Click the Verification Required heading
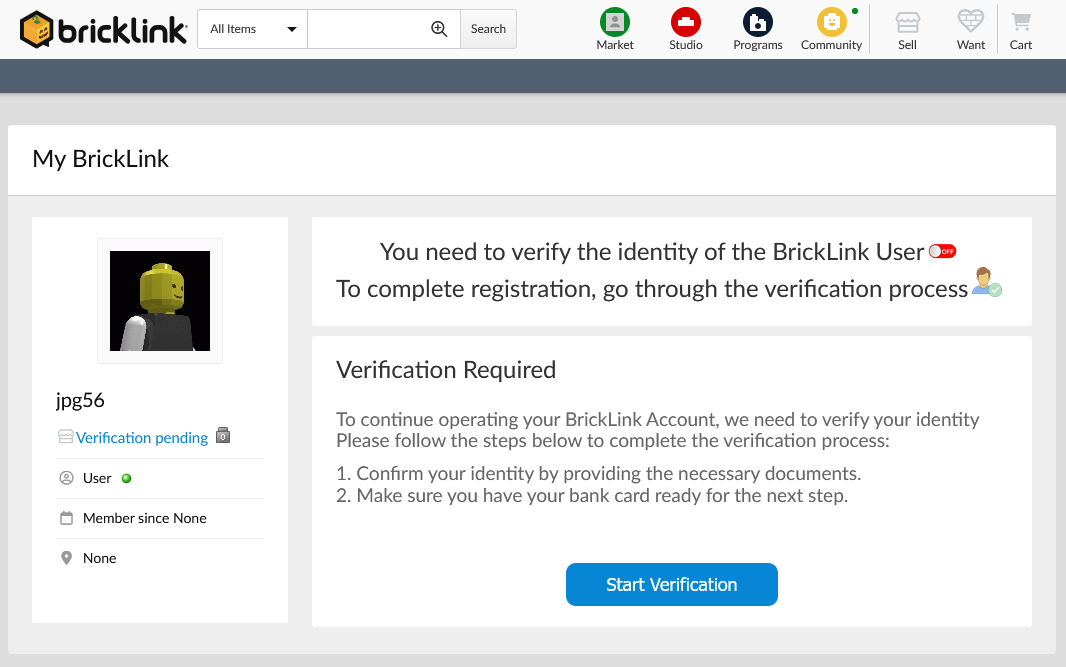 (x=446, y=370)
